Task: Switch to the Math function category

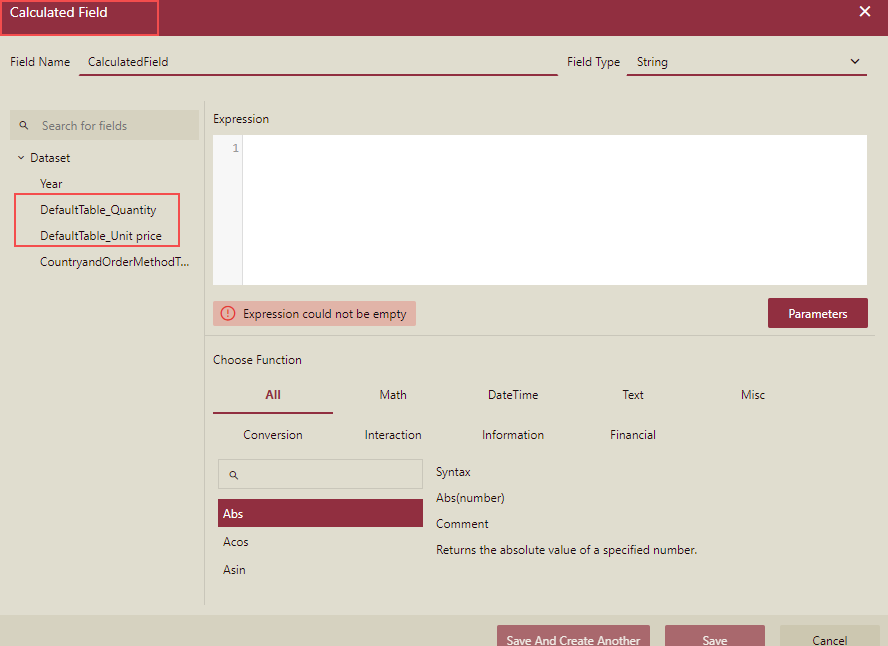Action: [x=392, y=394]
